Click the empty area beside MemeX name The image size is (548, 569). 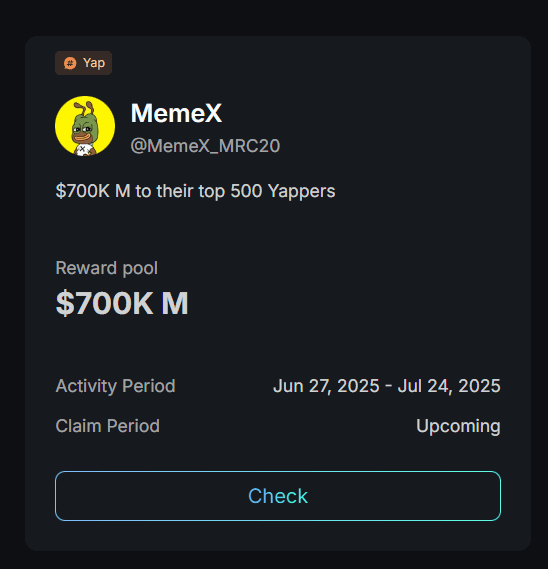tap(363, 113)
